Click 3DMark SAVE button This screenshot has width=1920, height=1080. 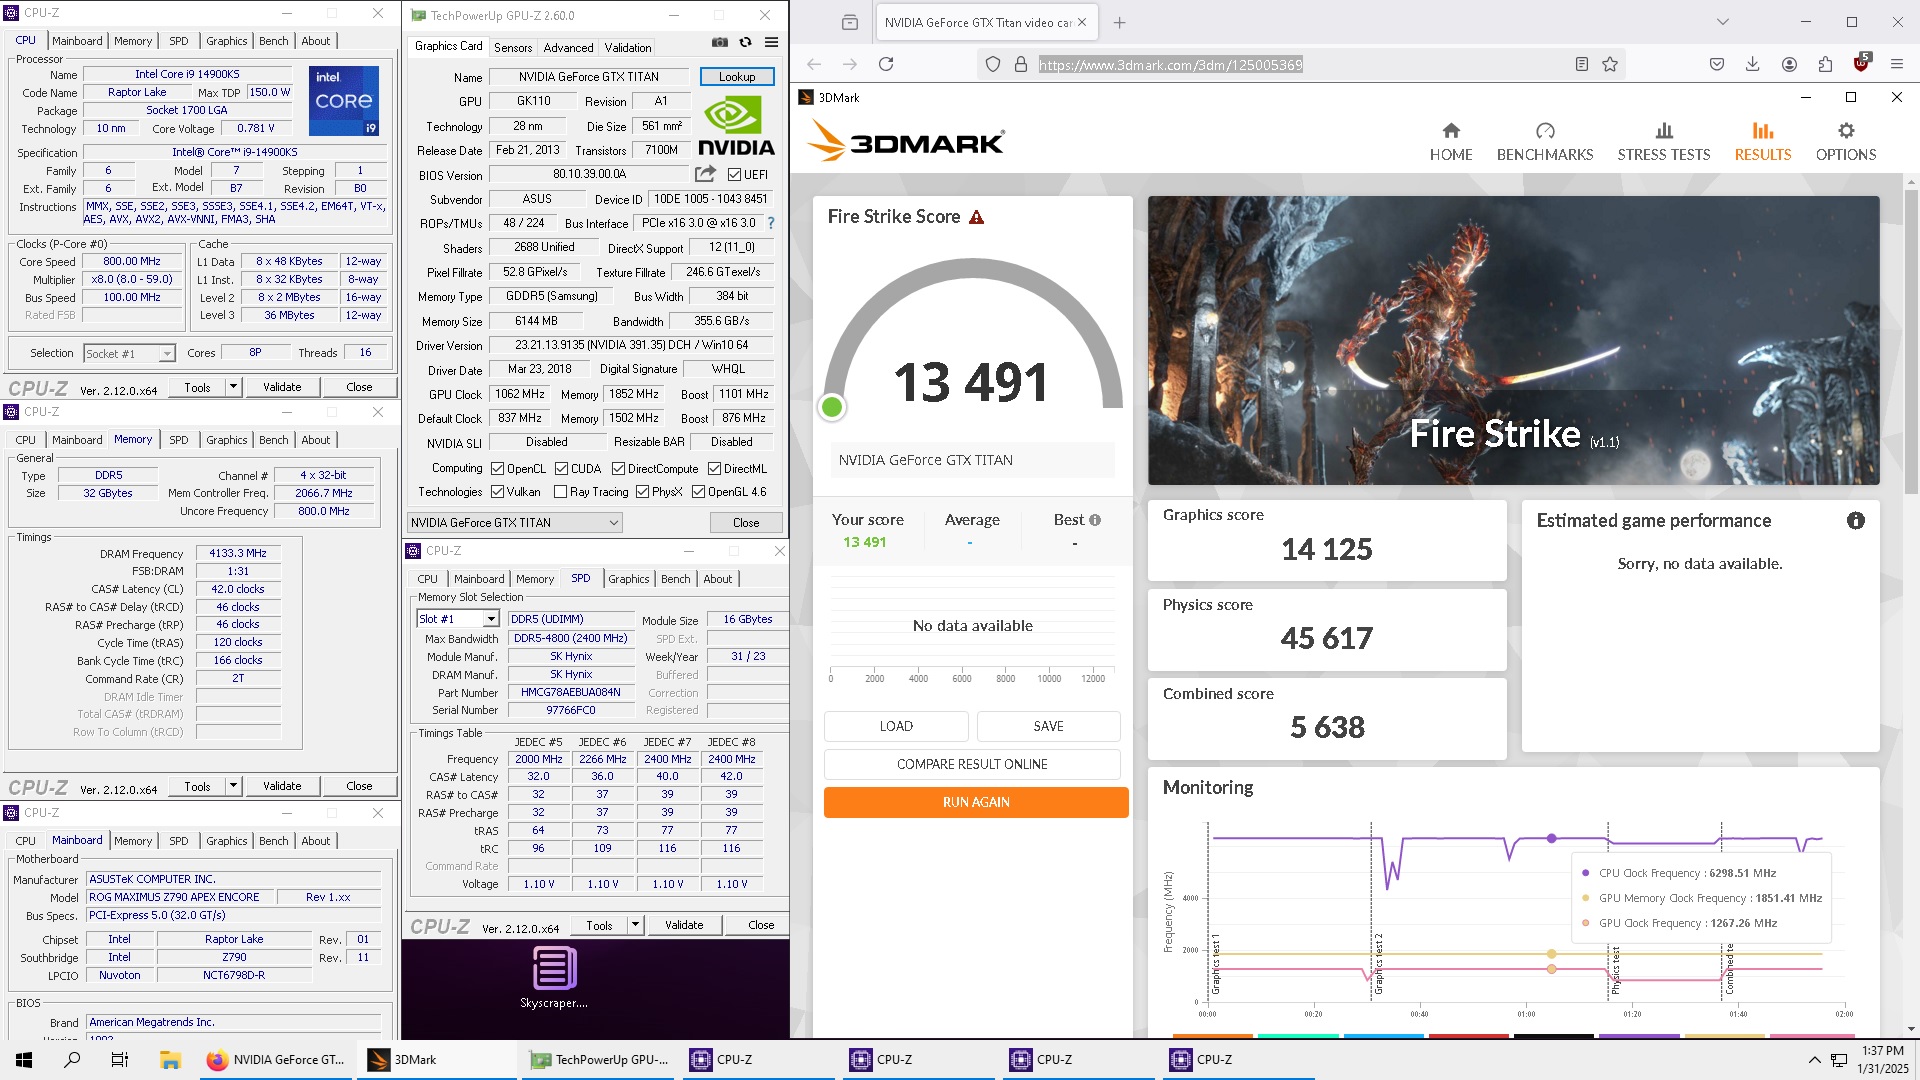[x=1048, y=726]
